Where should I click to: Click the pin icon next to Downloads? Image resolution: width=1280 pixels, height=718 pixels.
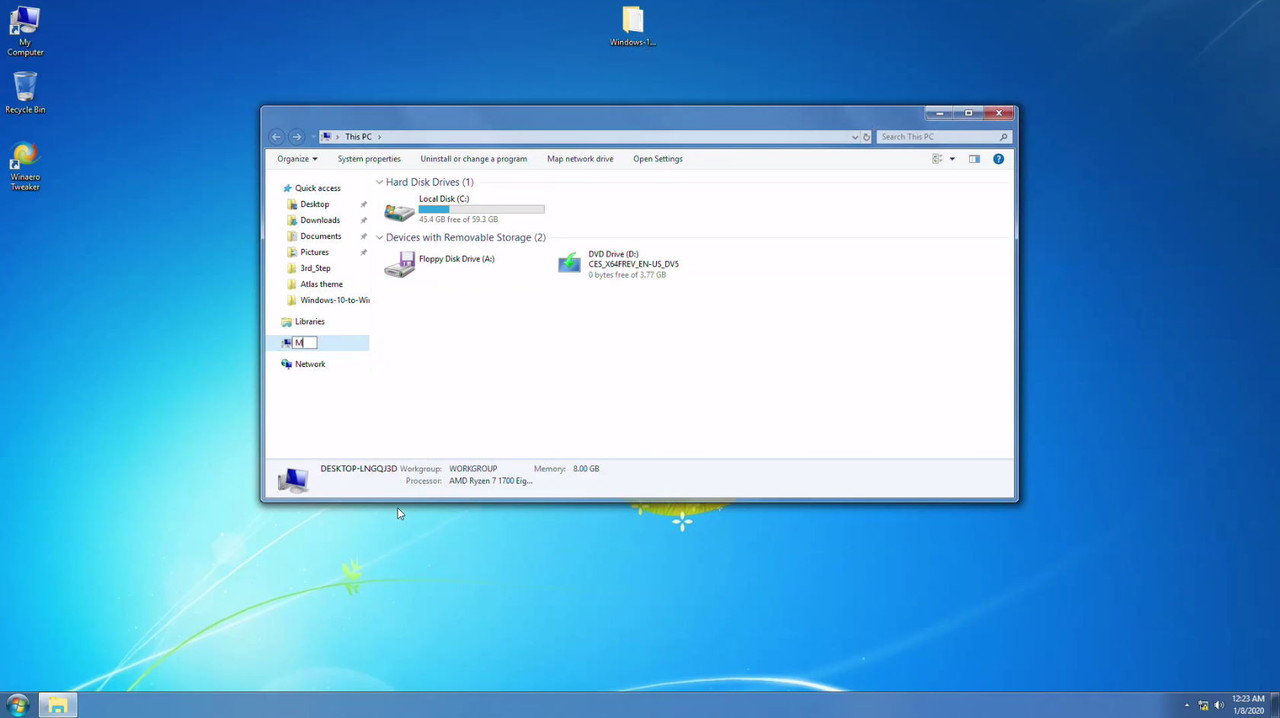point(363,220)
